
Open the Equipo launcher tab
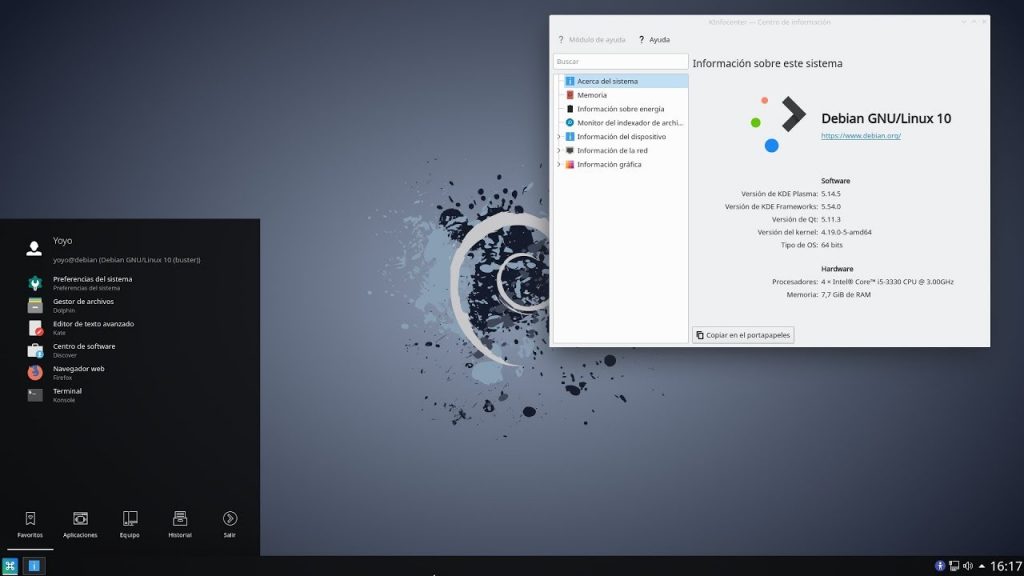(x=130, y=524)
